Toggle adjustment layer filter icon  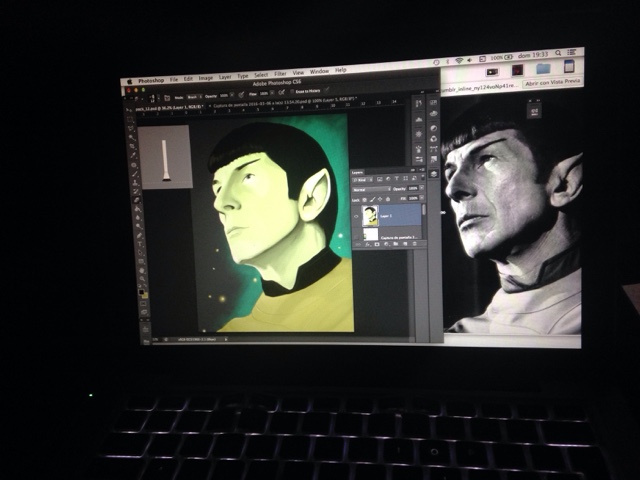pyautogui.click(x=388, y=179)
